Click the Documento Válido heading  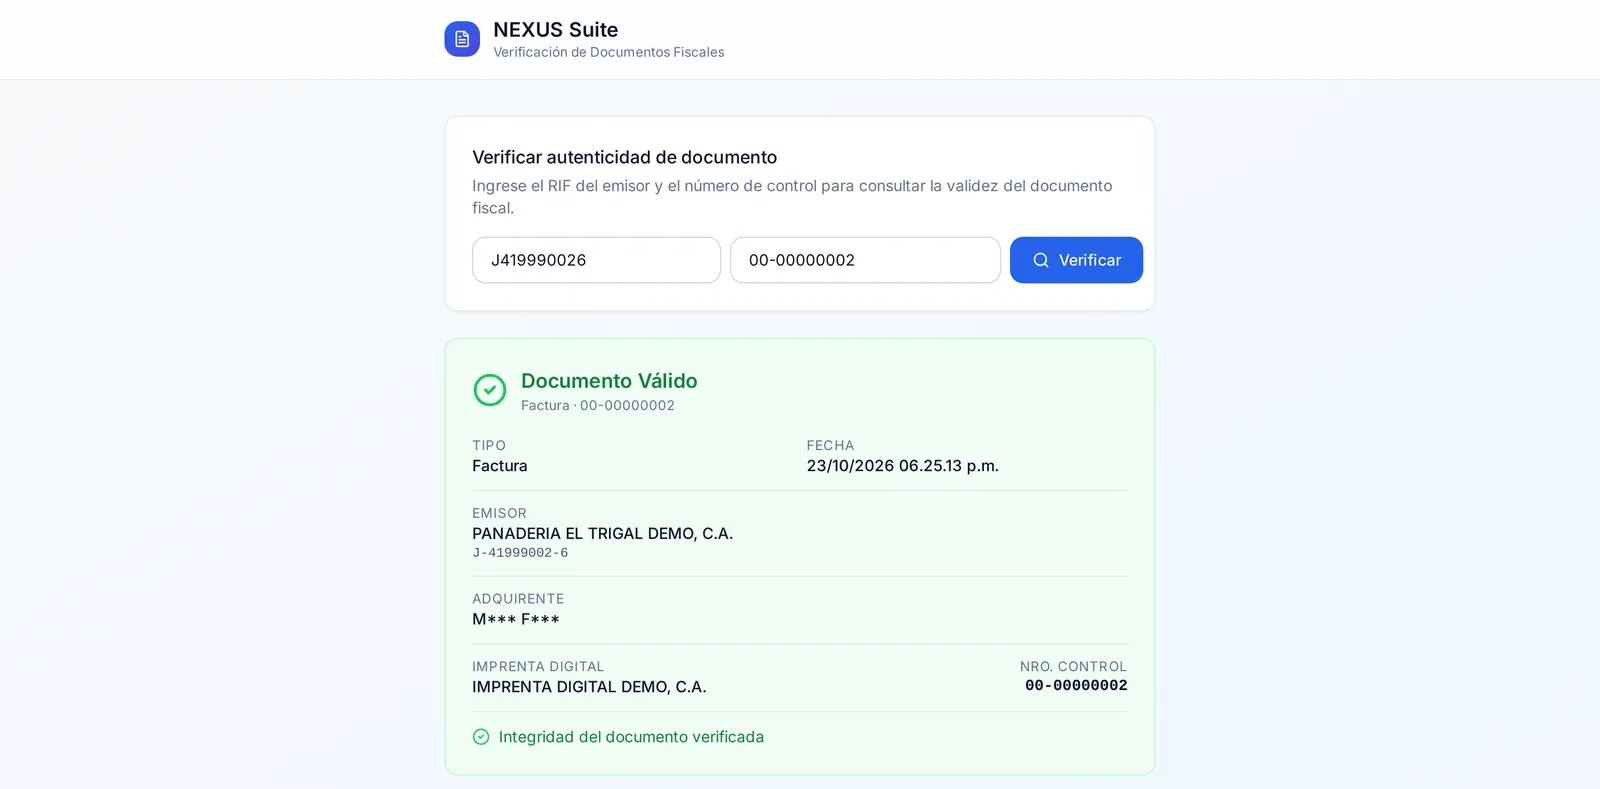(609, 381)
